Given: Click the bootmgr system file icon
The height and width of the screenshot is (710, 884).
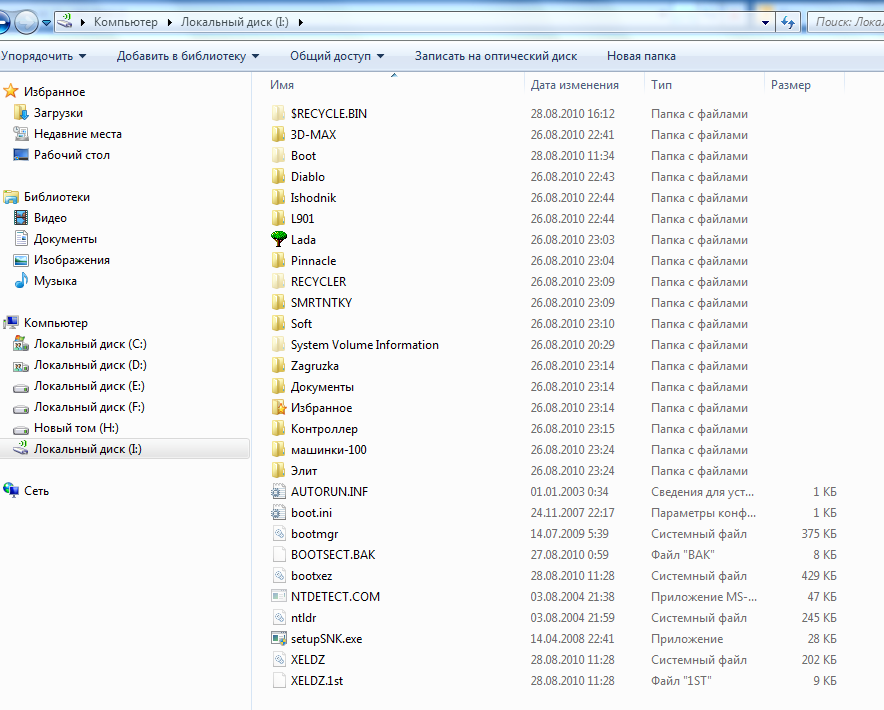Looking at the screenshot, I should pyautogui.click(x=279, y=533).
